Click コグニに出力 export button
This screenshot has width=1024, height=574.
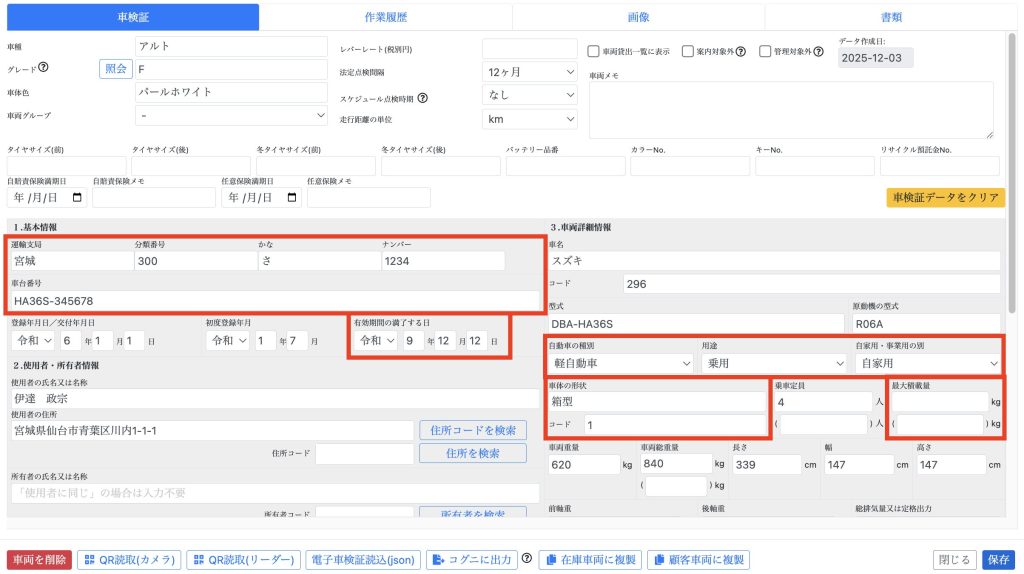tap(472, 560)
